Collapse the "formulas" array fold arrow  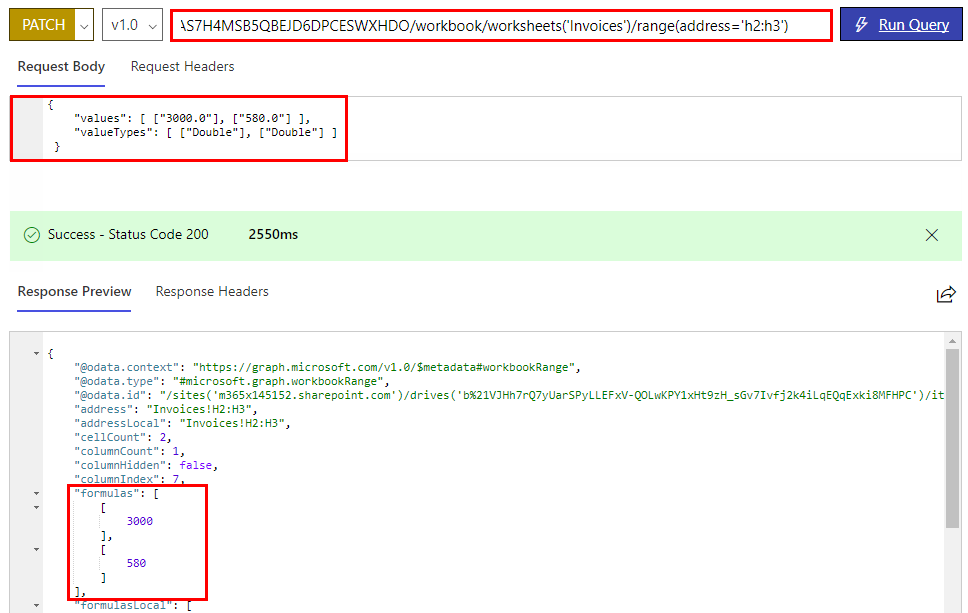point(36,493)
